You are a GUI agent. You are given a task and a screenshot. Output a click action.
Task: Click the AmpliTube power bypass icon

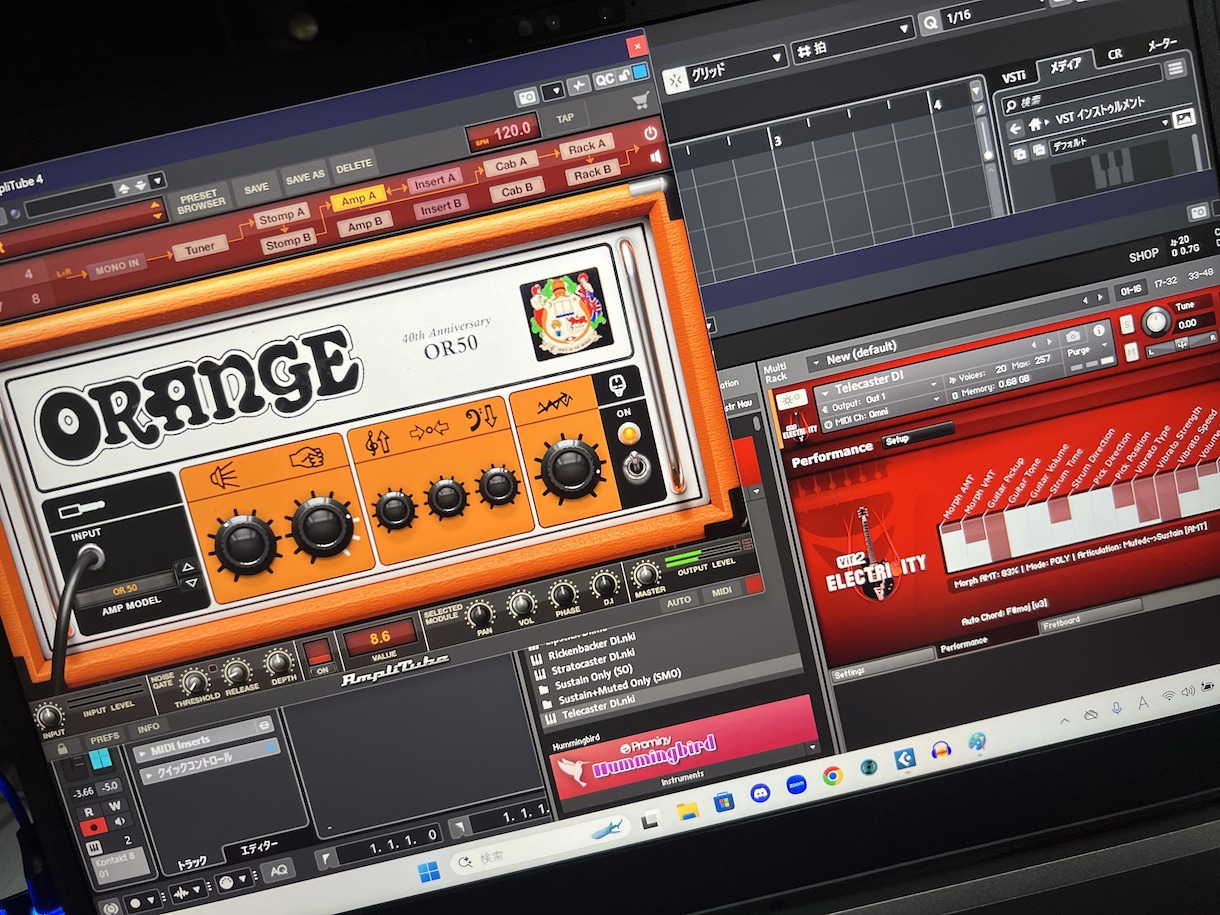tap(651, 133)
